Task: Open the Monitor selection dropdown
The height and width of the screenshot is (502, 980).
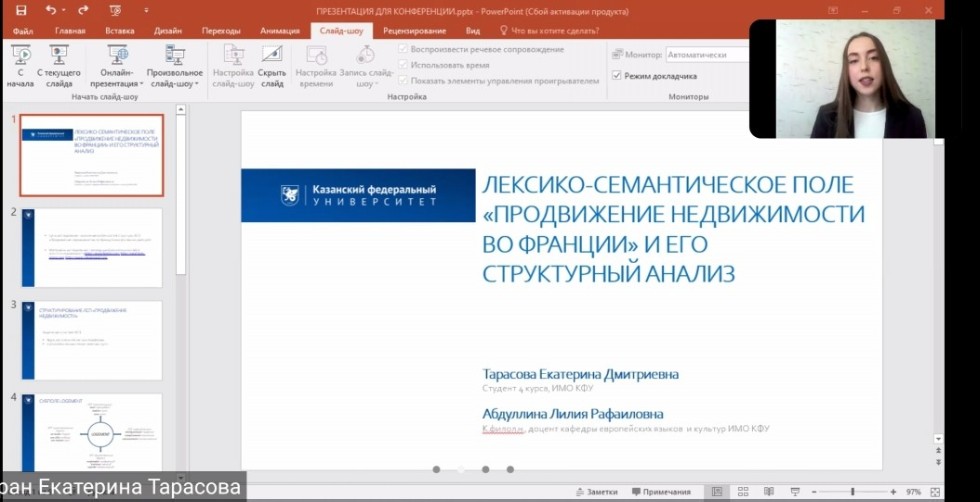Action: pos(708,55)
